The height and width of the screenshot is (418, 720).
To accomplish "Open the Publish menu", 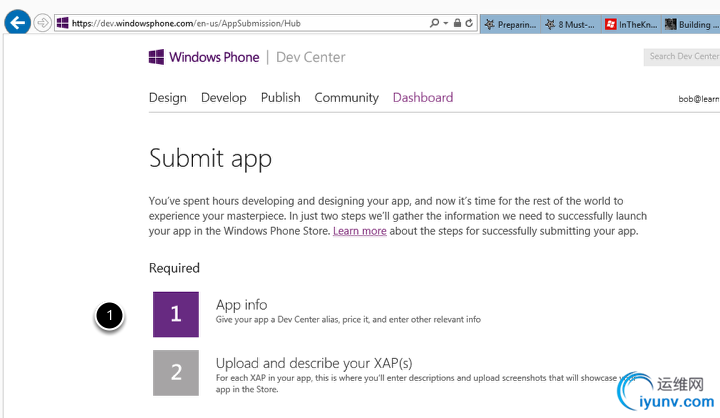I will pyautogui.click(x=281, y=97).
